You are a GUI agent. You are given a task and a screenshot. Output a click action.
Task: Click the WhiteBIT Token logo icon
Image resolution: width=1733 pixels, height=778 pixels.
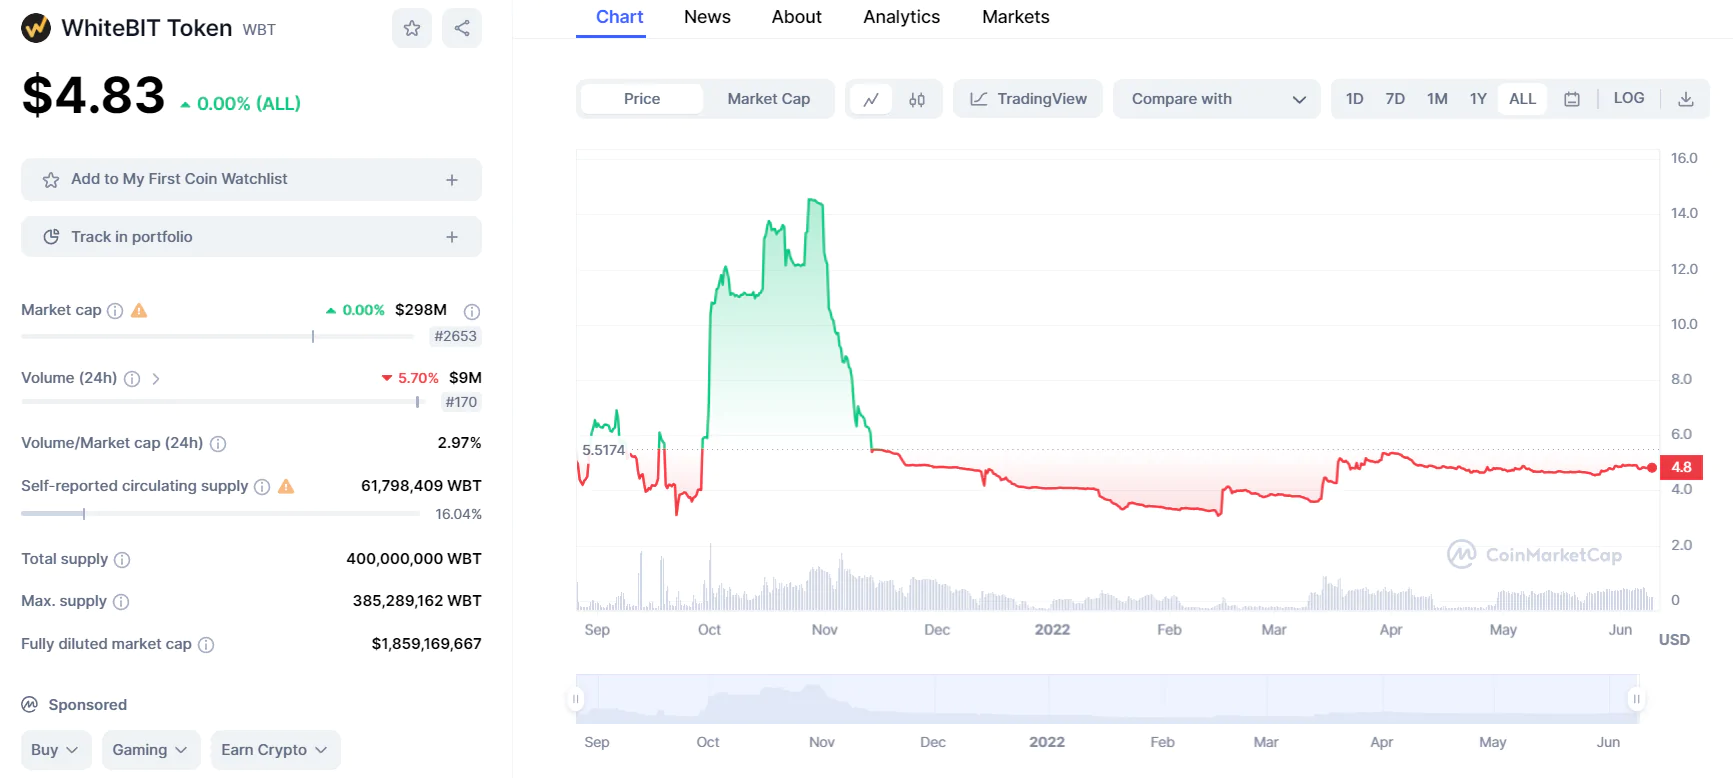pos(36,28)
